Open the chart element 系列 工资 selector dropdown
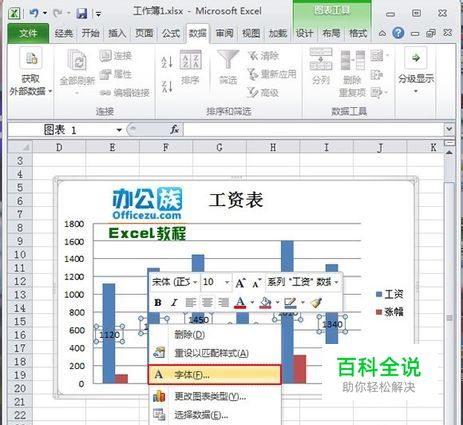Viewport: 463px width, 425px height. point(336,282)
